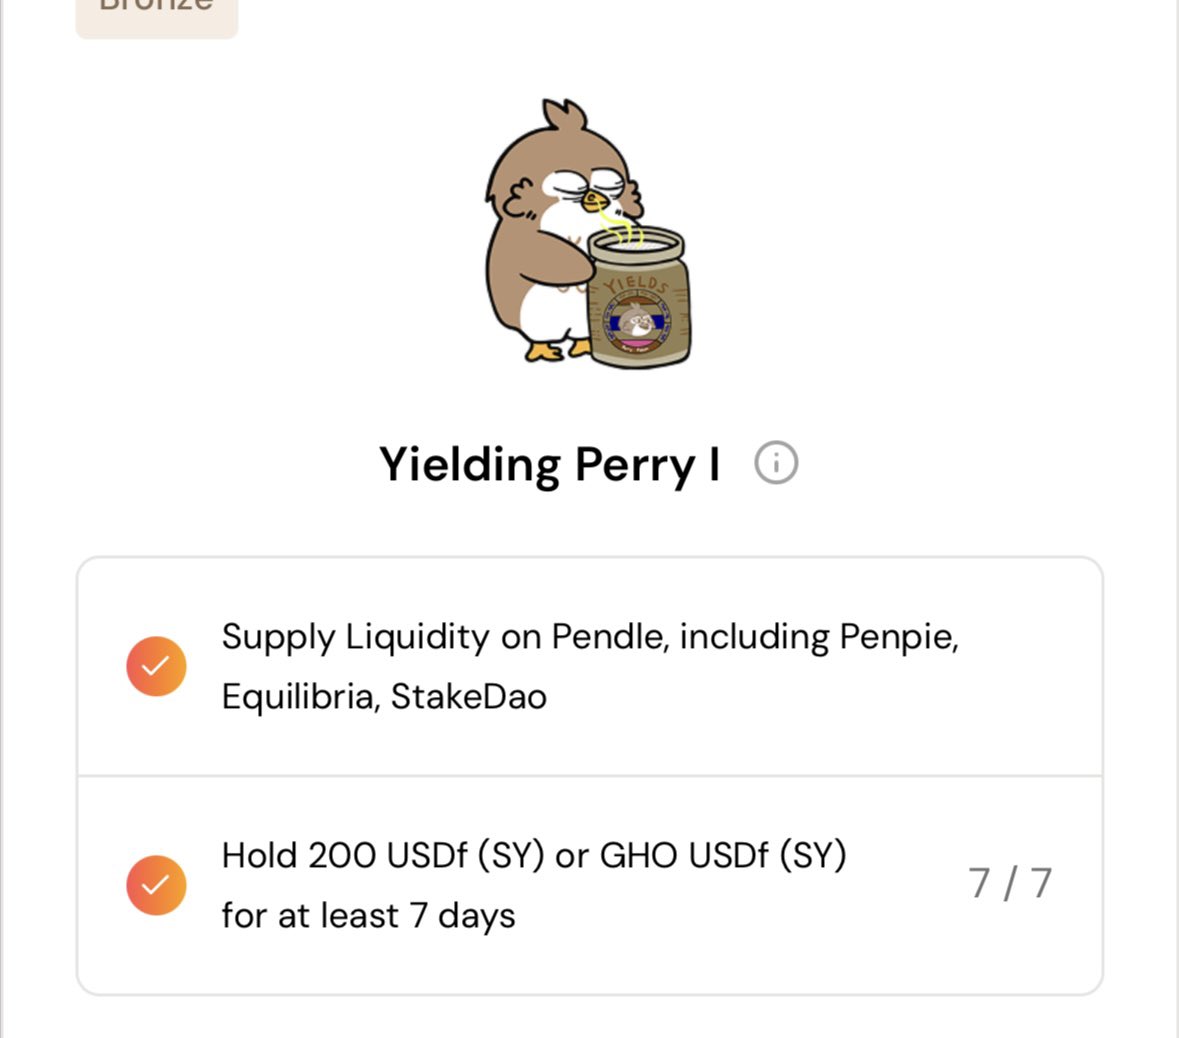Select the Yielding Perry I title
The image size is (1179, 1038).
pos(550,465)
